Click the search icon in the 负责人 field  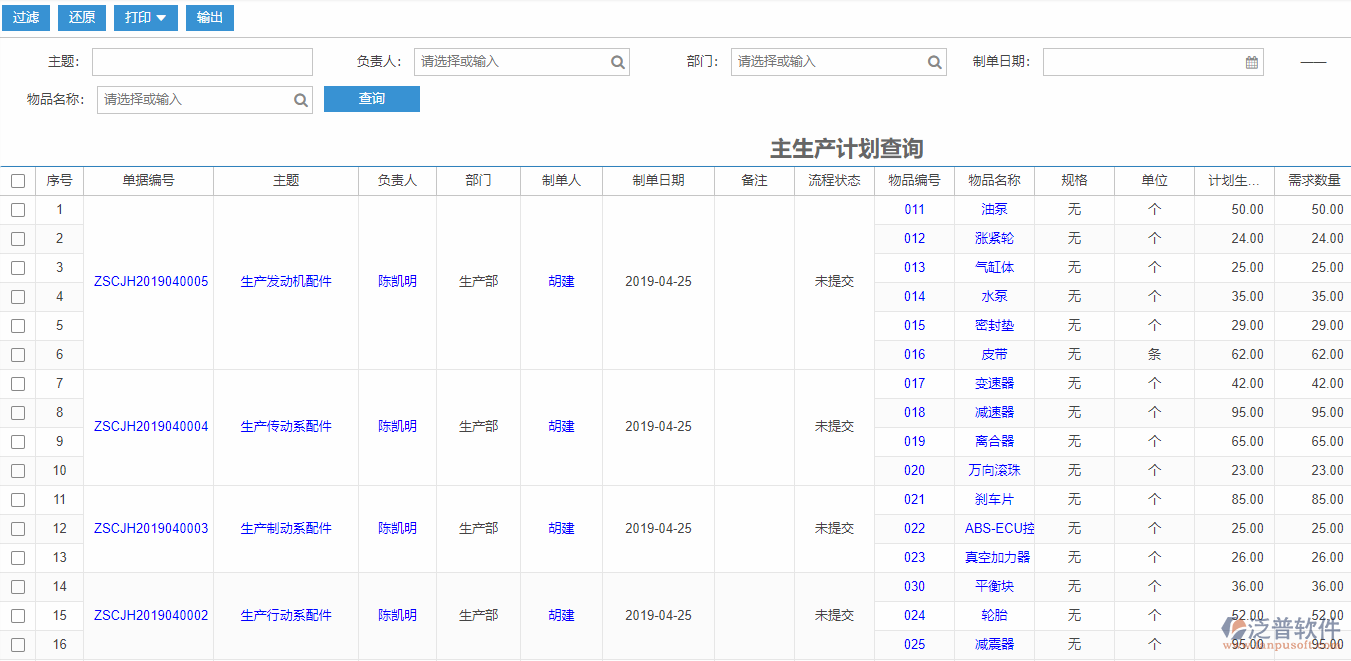pyautogui.click(x=617, y=61)
